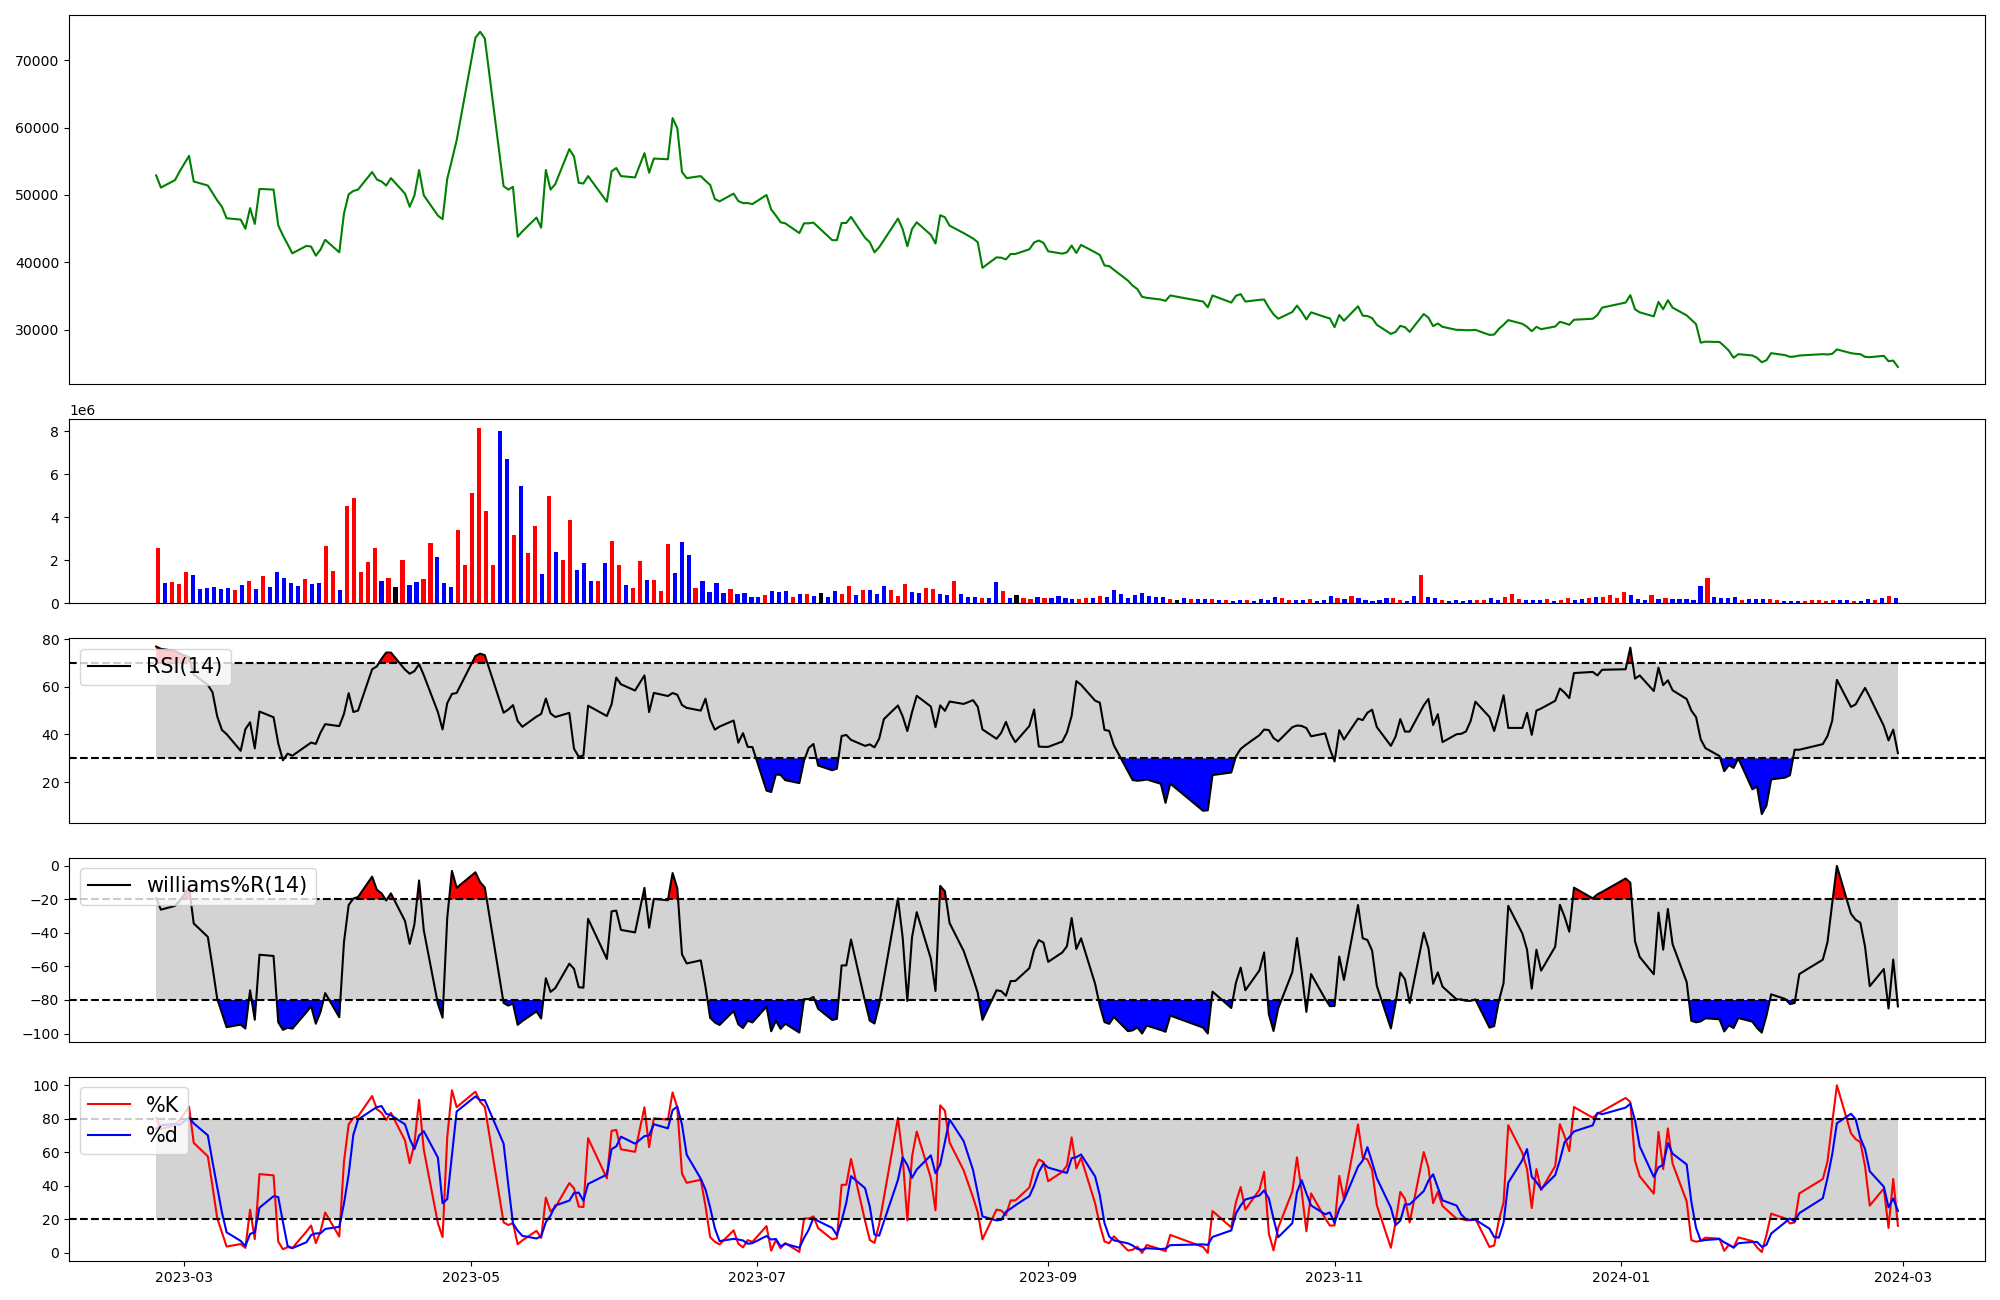Click the %d legend entry
The width and height of the screenshot is (2000, 1300).
(x=162, y=1135)
